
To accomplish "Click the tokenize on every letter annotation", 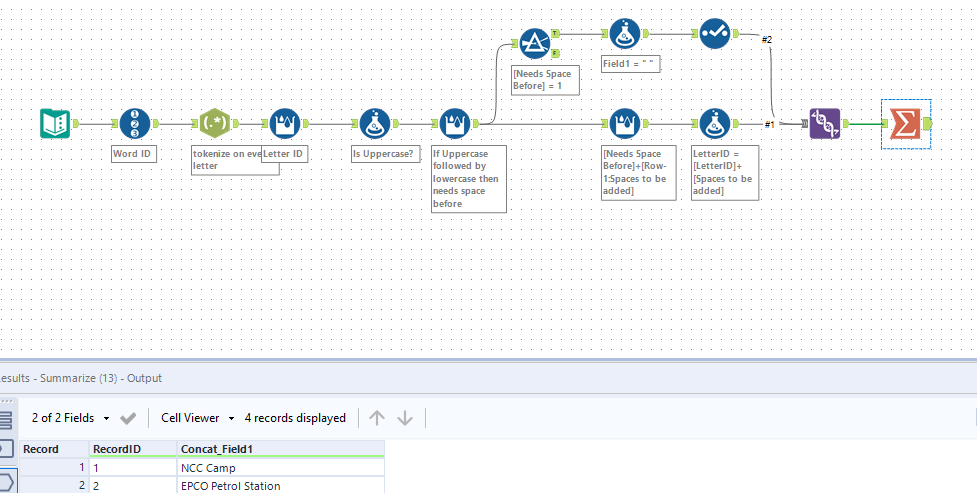I will coord(235,160).
